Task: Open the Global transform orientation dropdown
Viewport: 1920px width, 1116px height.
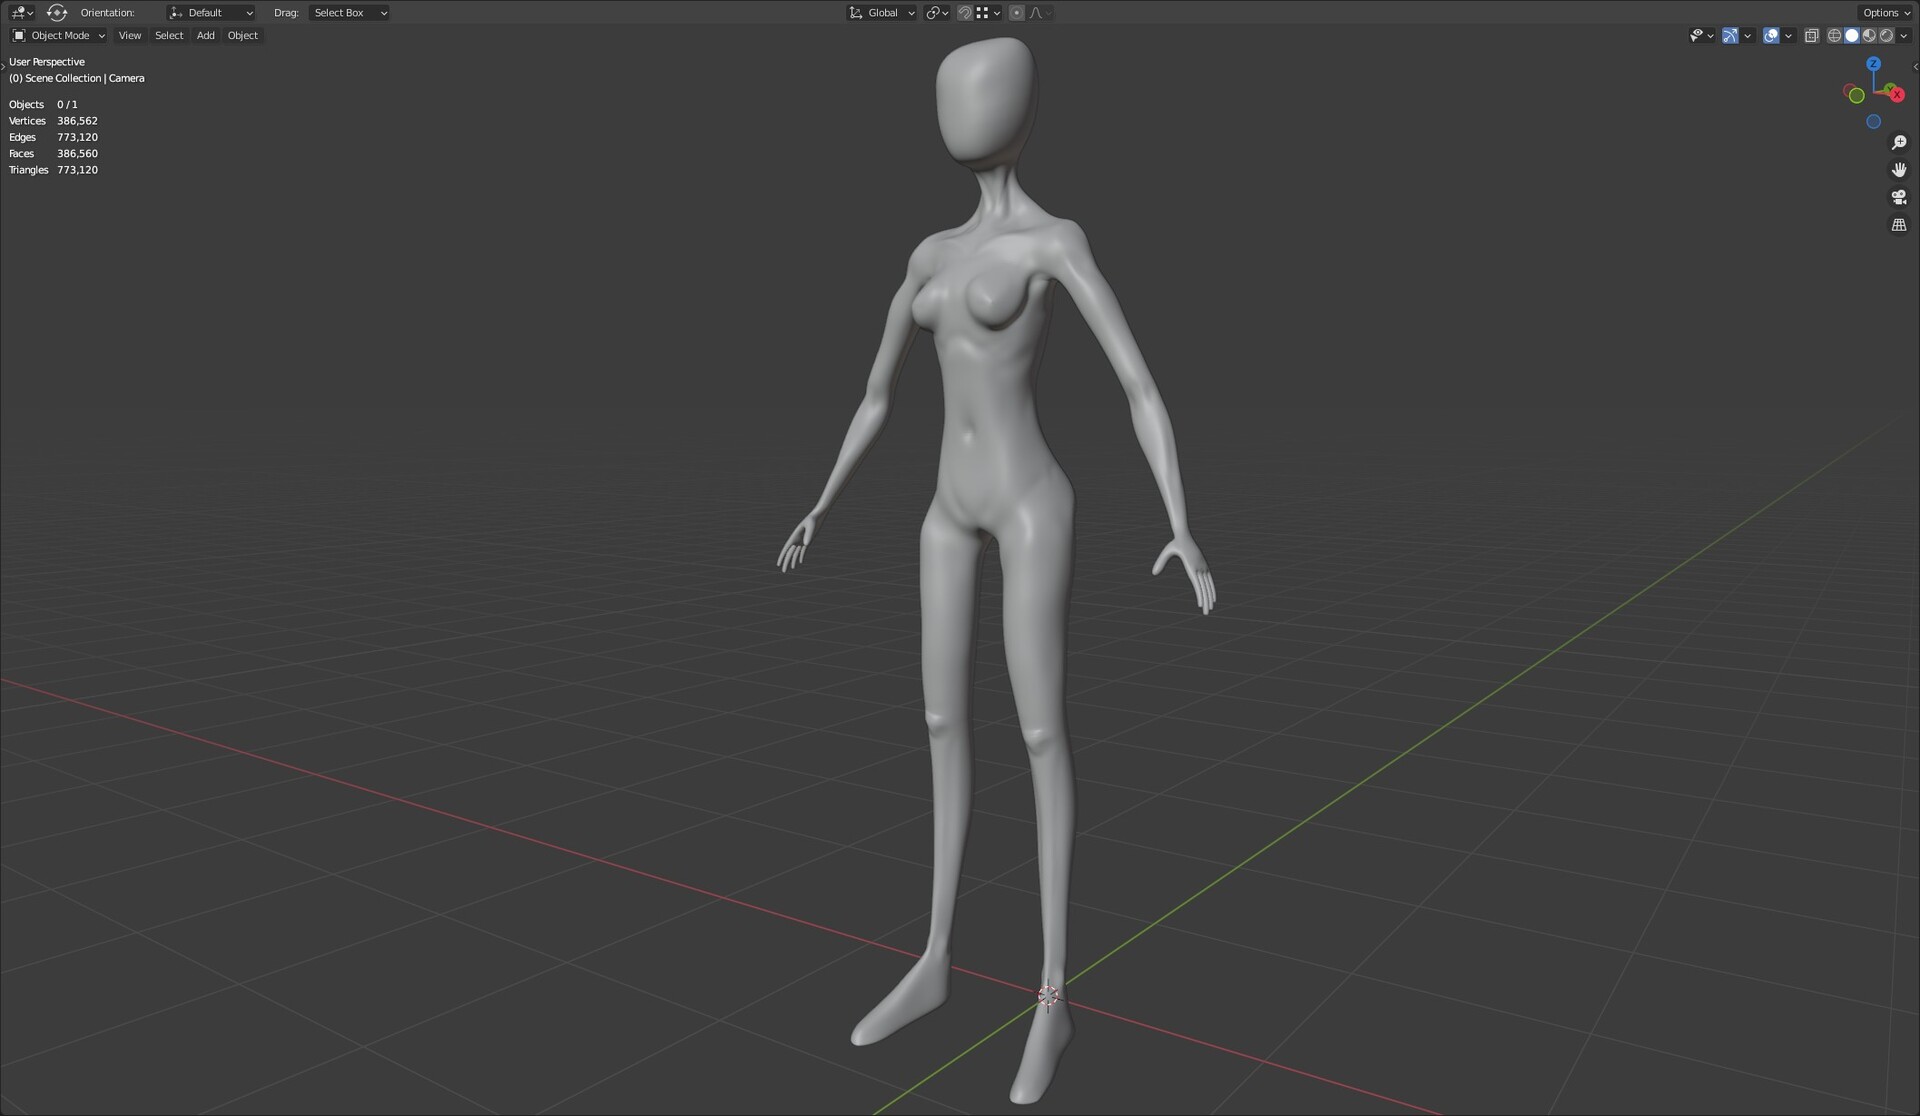Action: pos(882,13)
